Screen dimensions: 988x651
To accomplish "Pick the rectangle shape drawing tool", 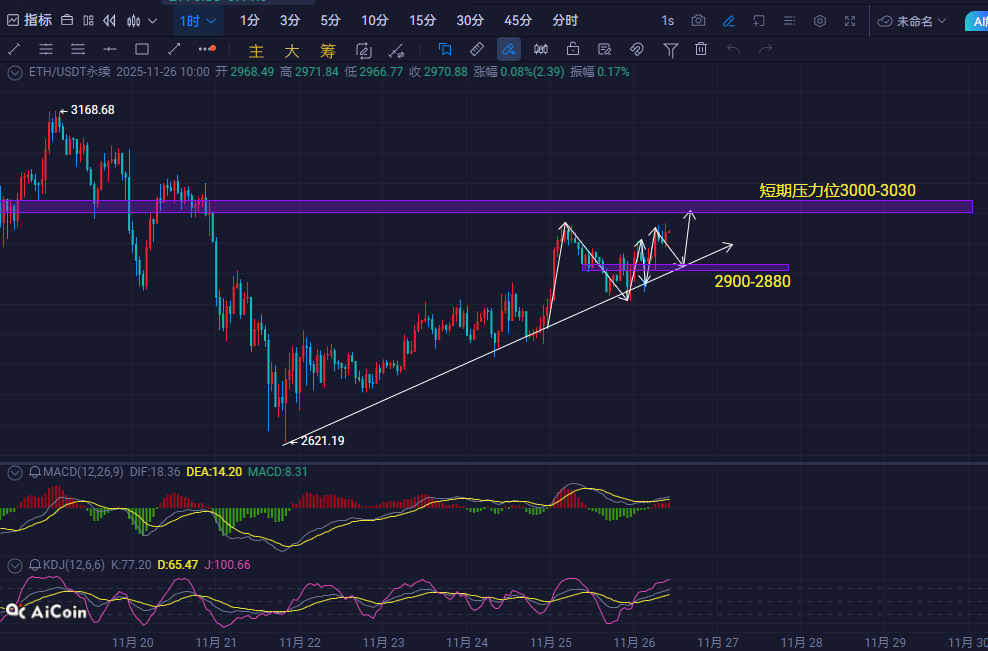I will [142, 49].
